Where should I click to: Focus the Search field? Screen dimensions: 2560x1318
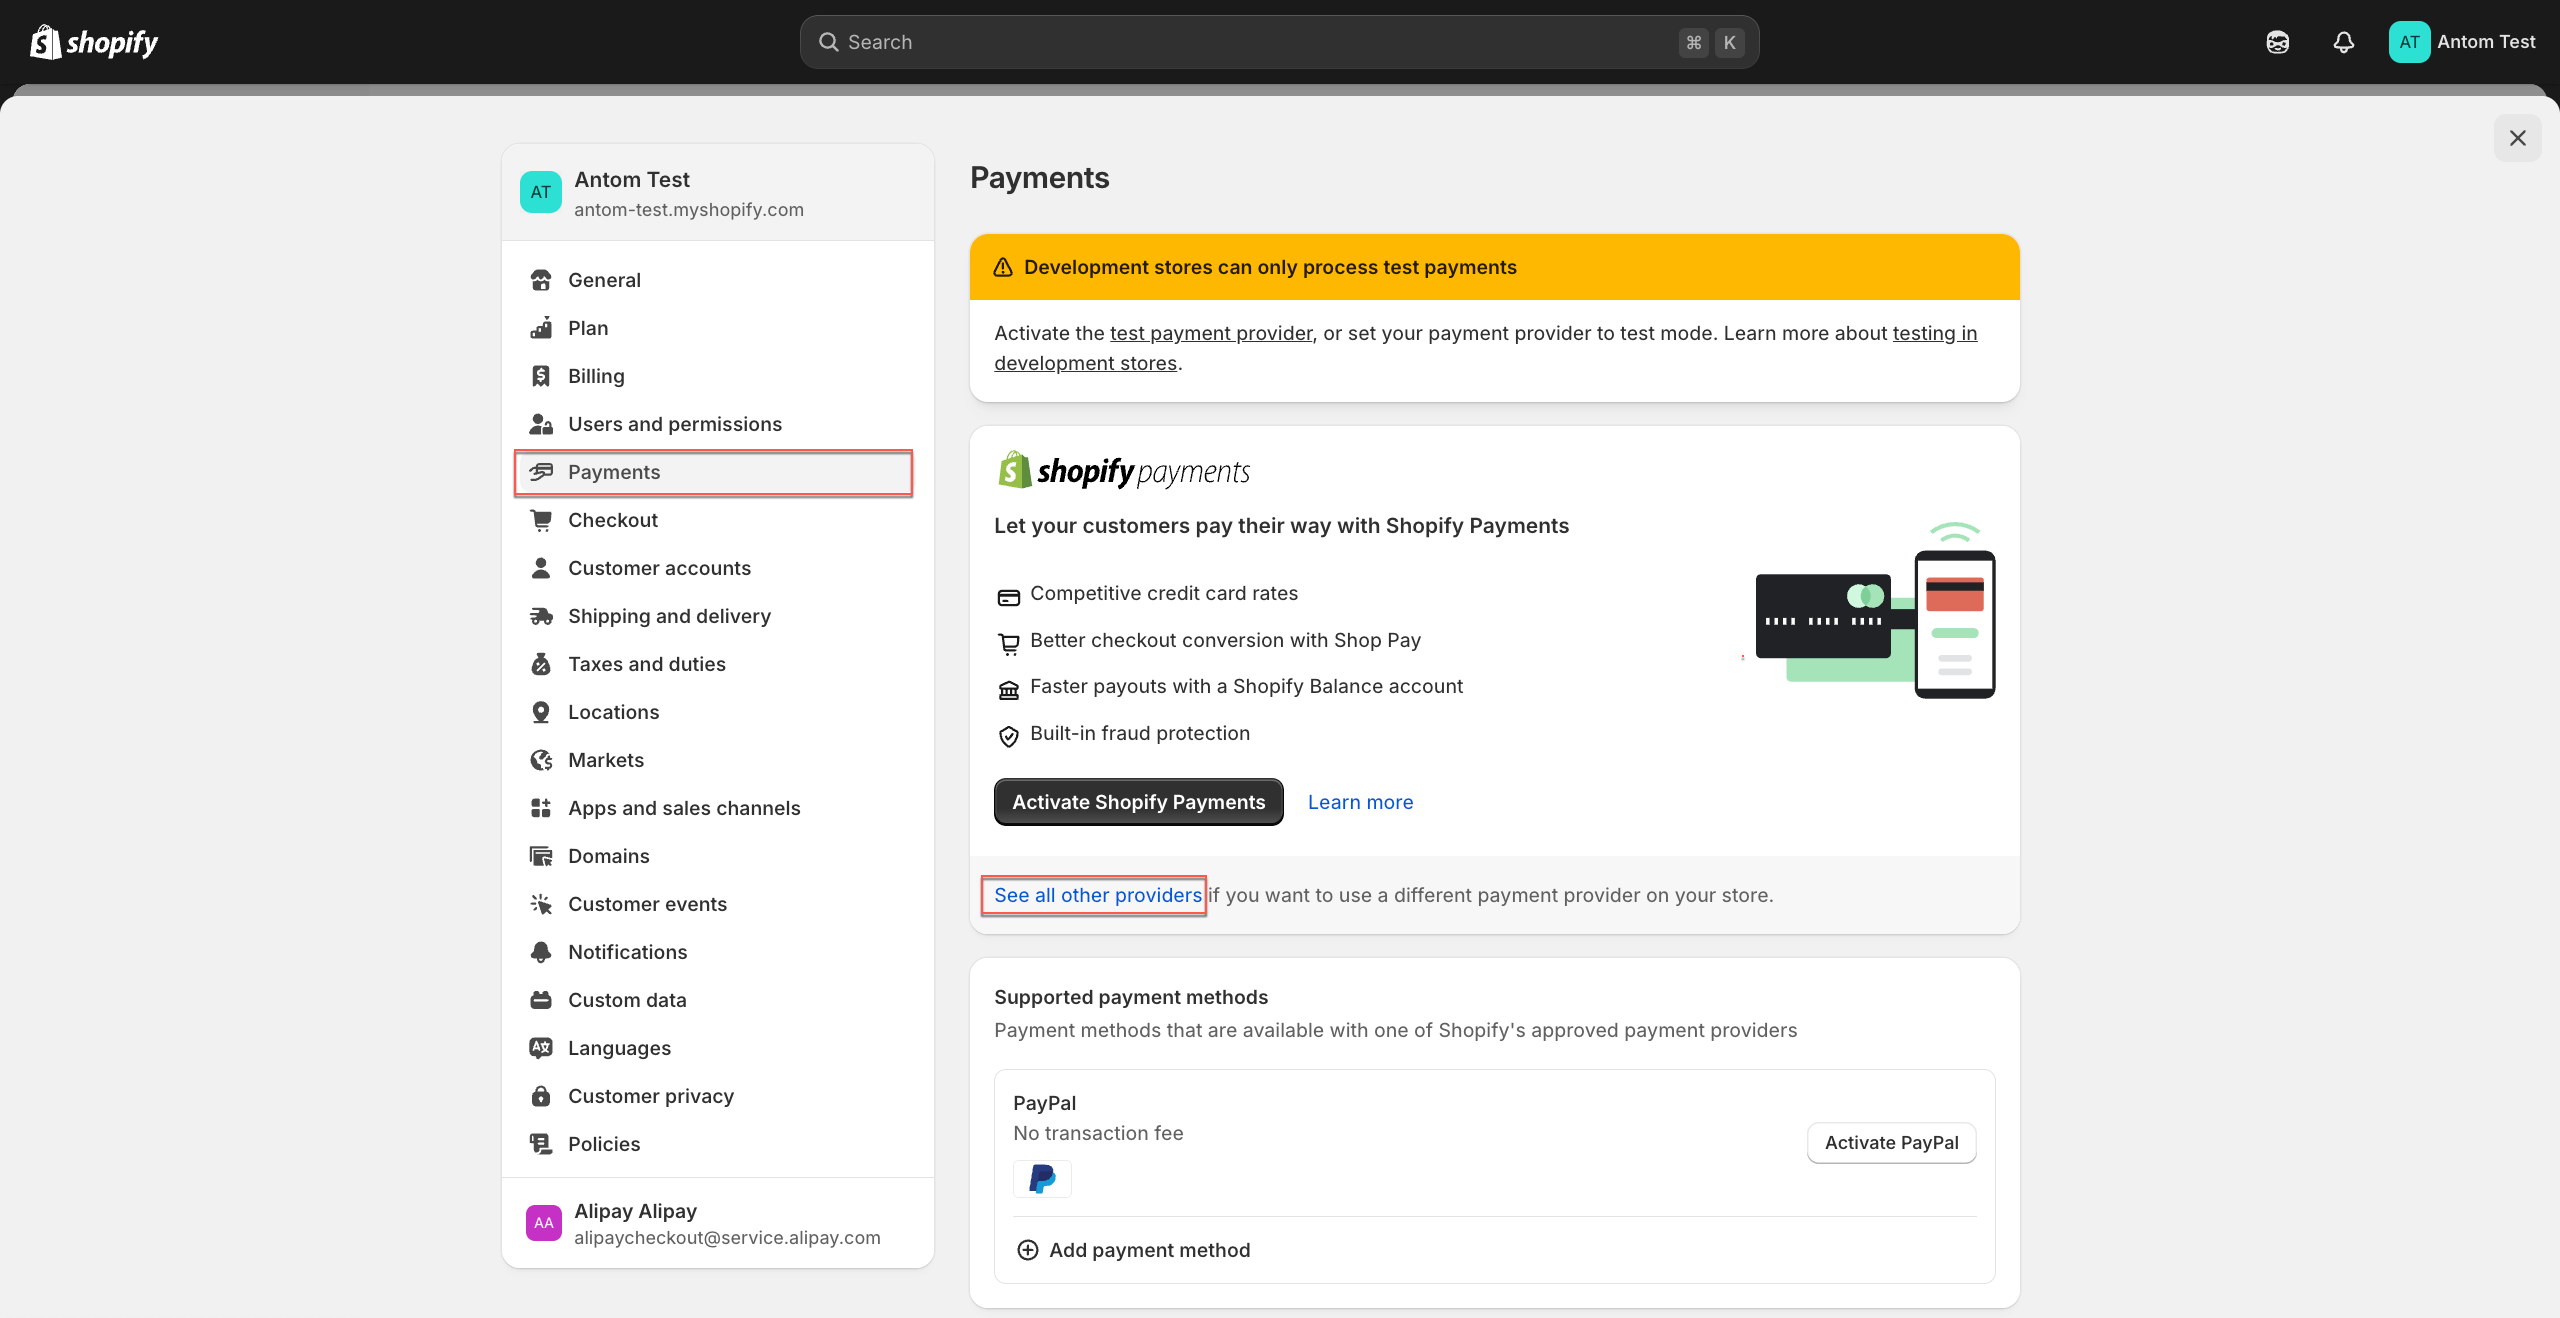1279,42
